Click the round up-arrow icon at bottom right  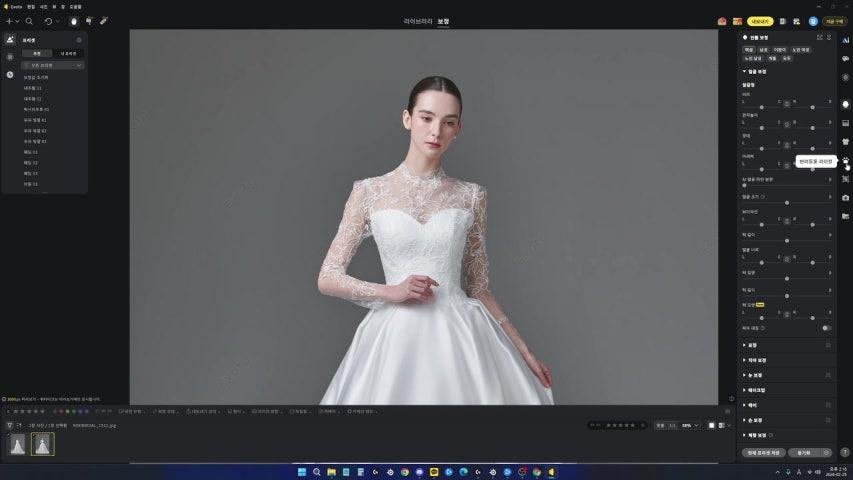click(844, 452)
